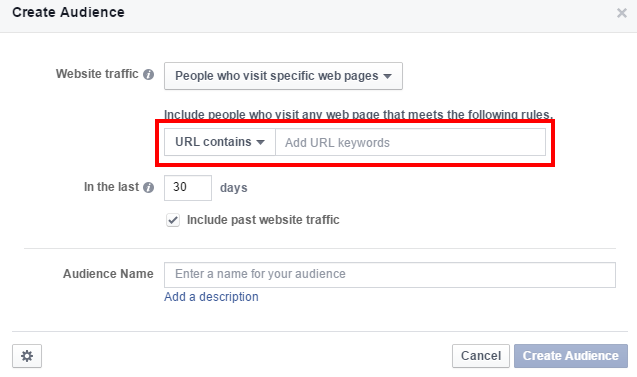
Task: Click the Create Audience dialog title
Action: click(68, 13)
